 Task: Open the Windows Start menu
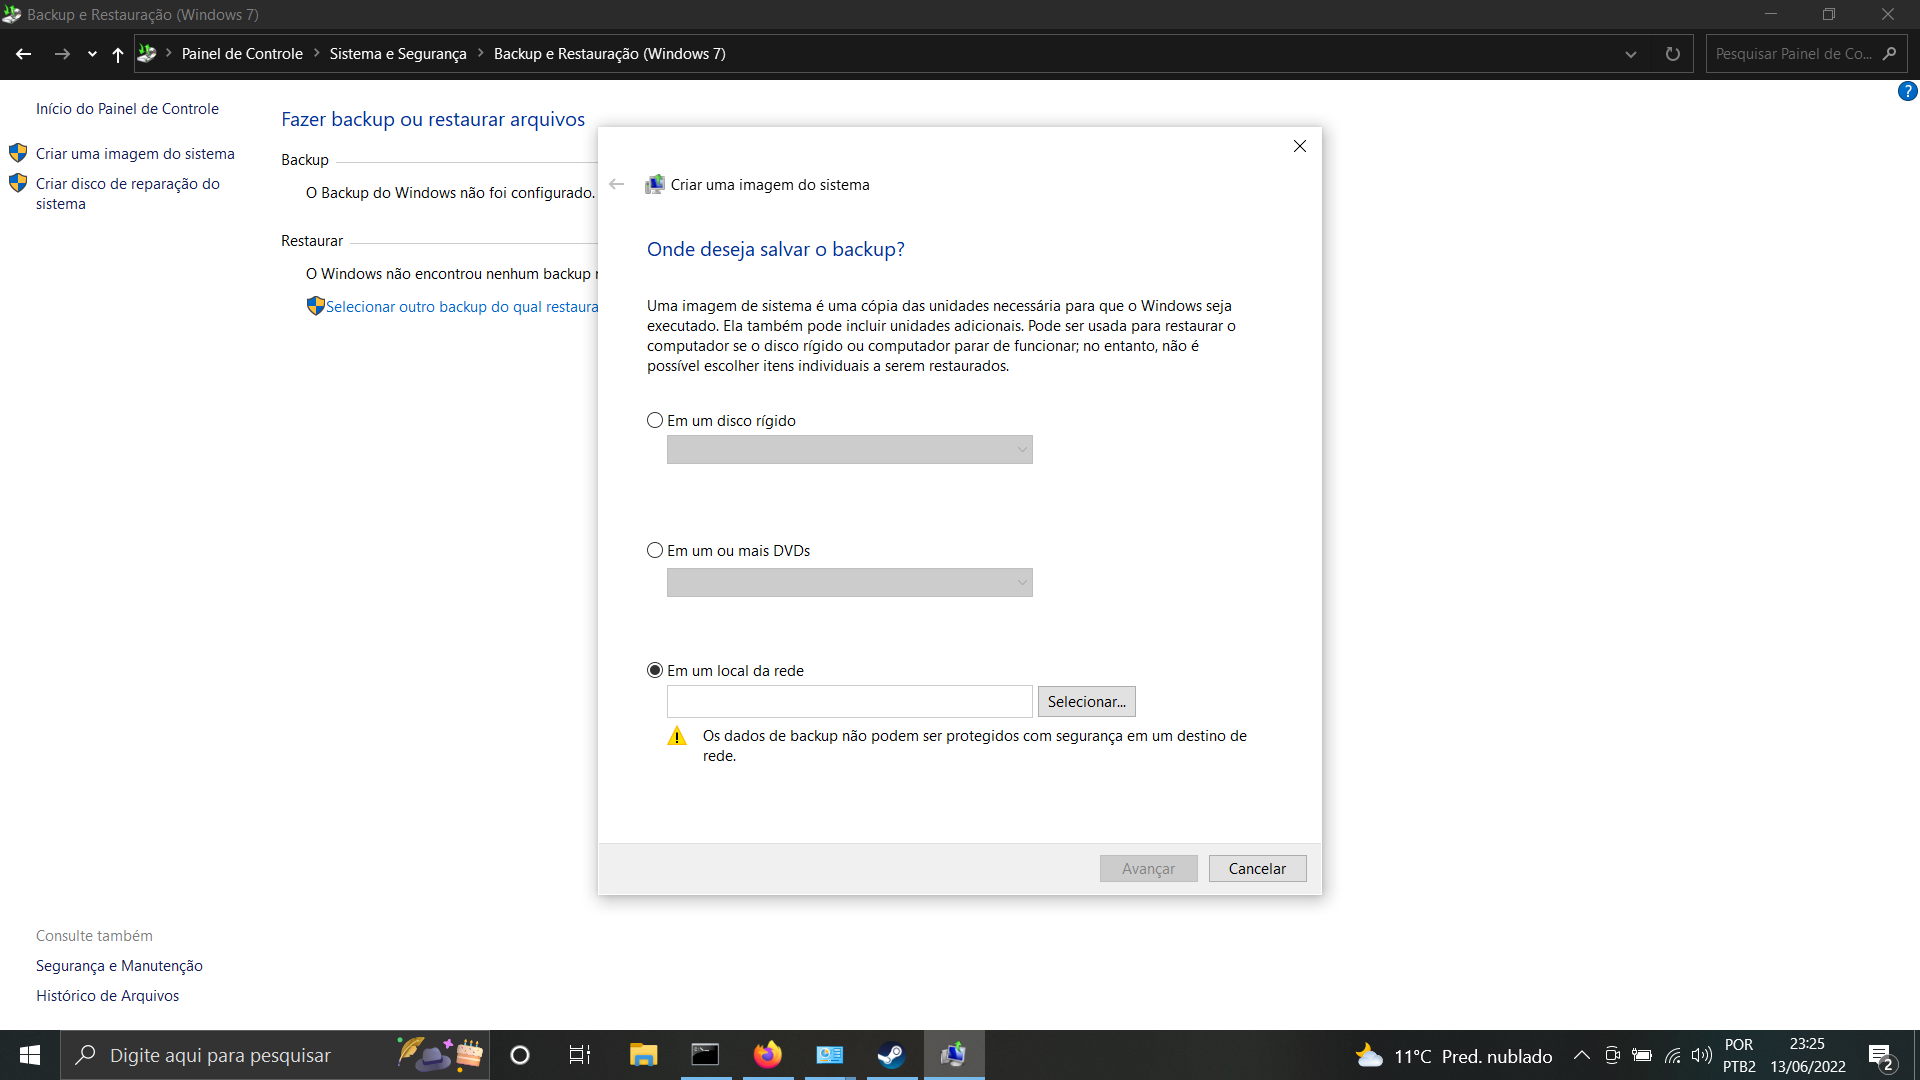coord(30,1055)
